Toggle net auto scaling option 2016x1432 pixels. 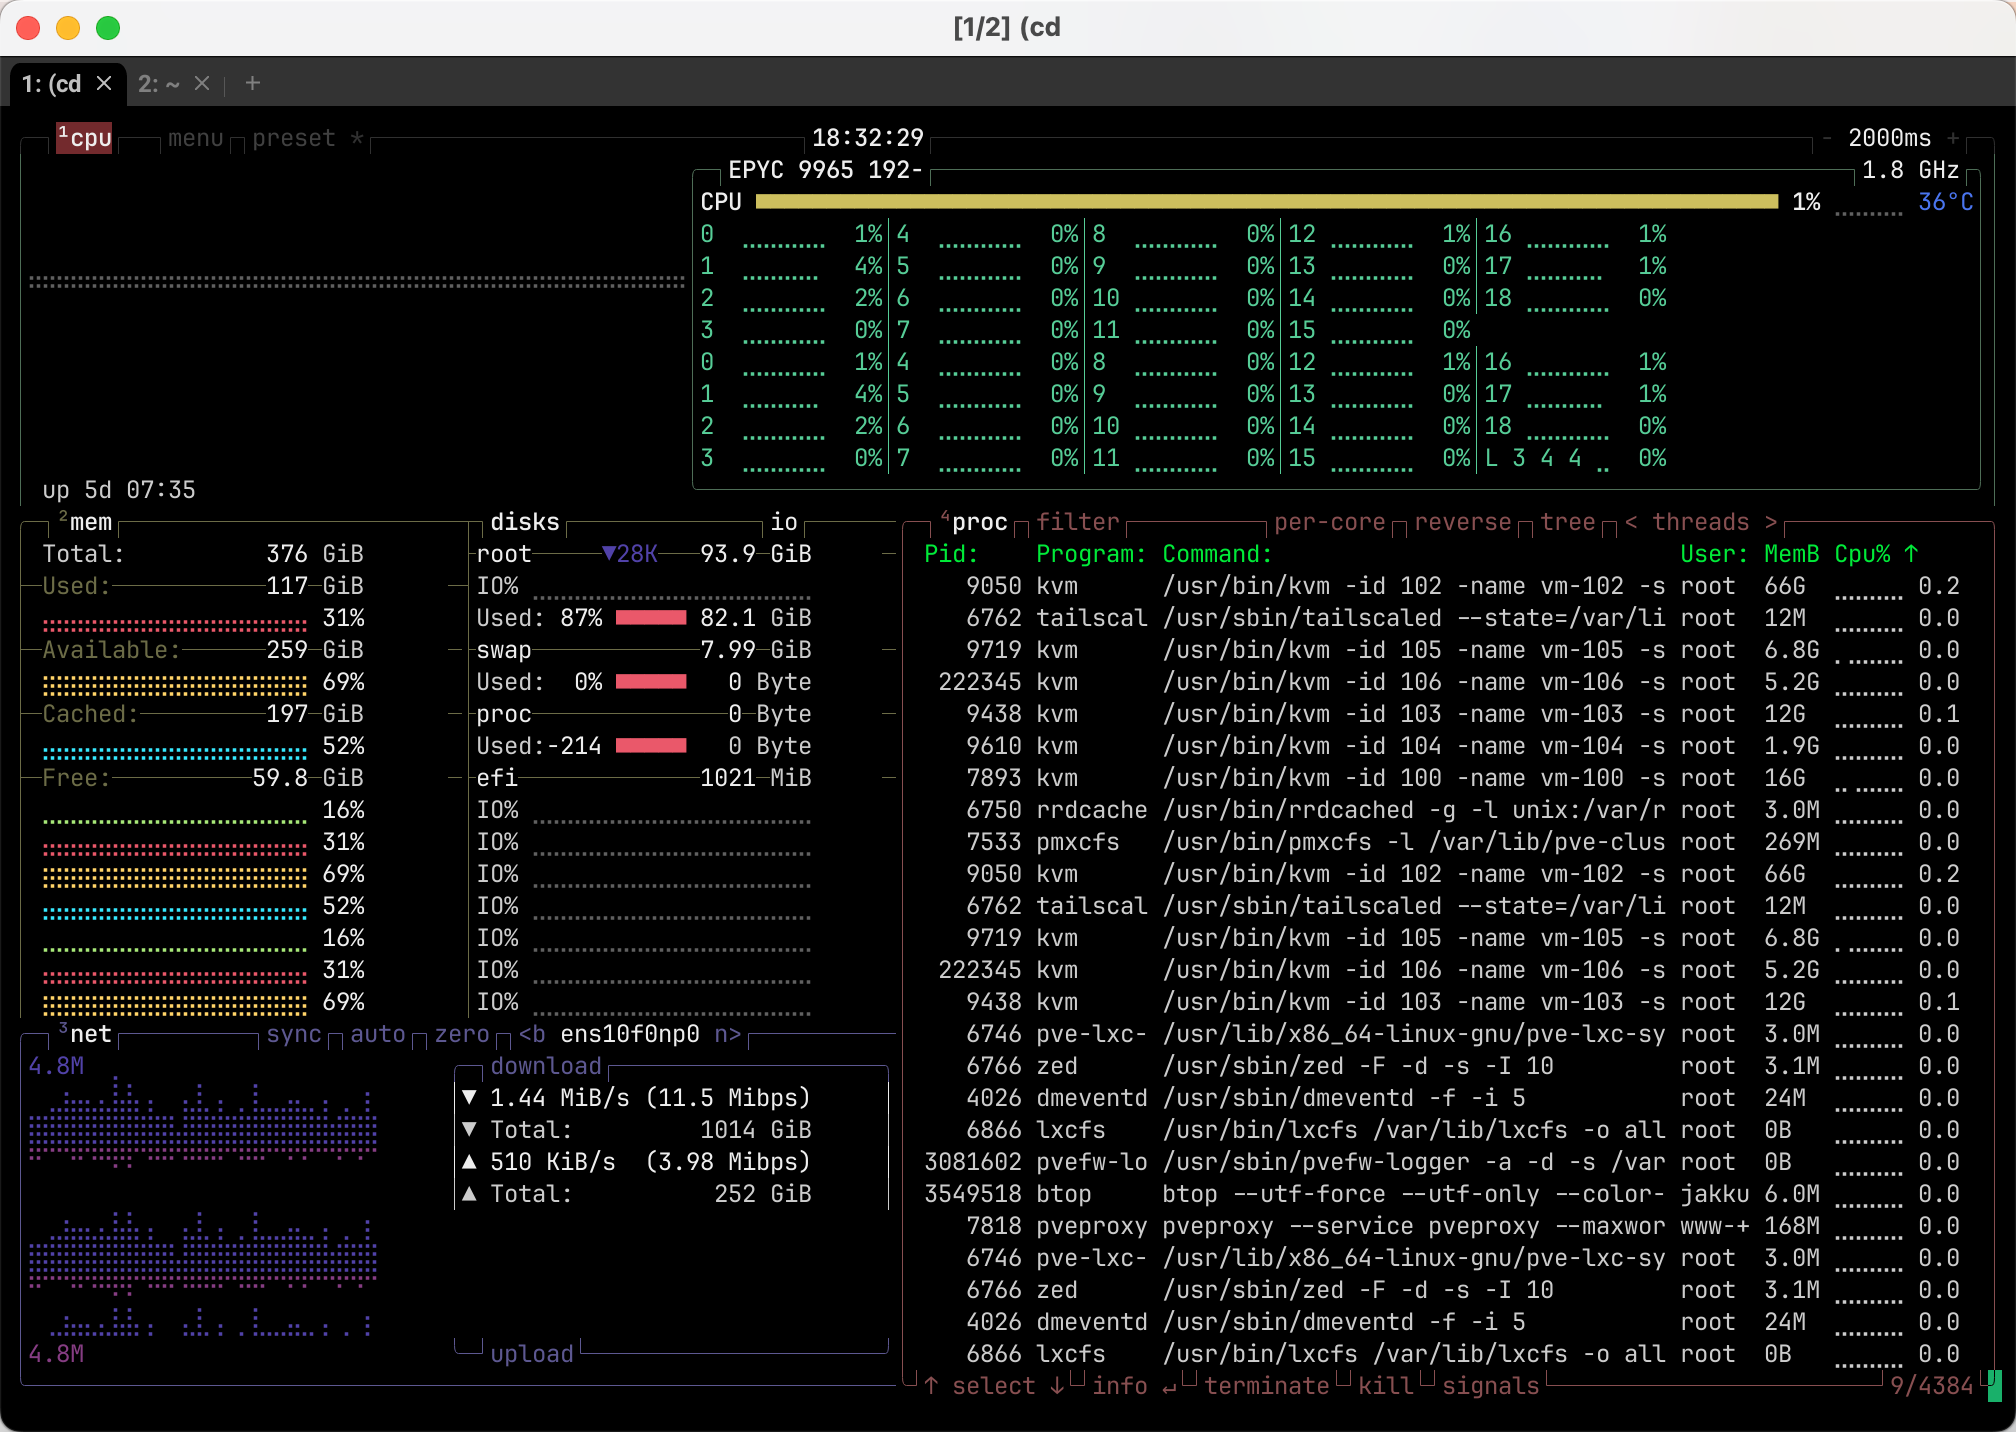[378, 1034]
